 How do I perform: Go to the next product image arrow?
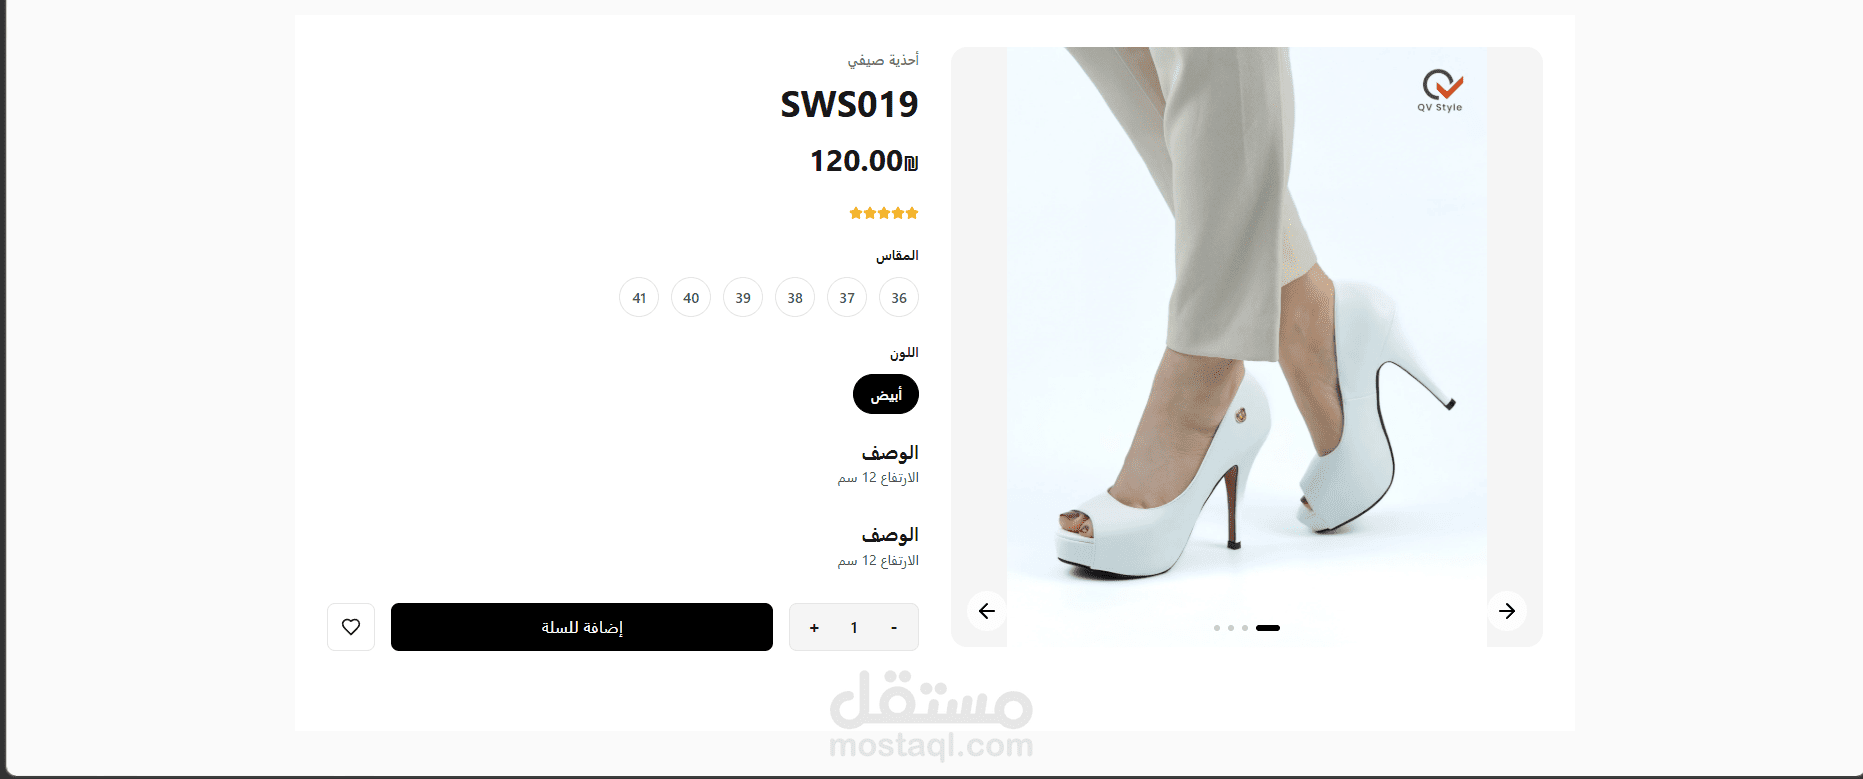pyautogui.click(x=1507, y=611)
